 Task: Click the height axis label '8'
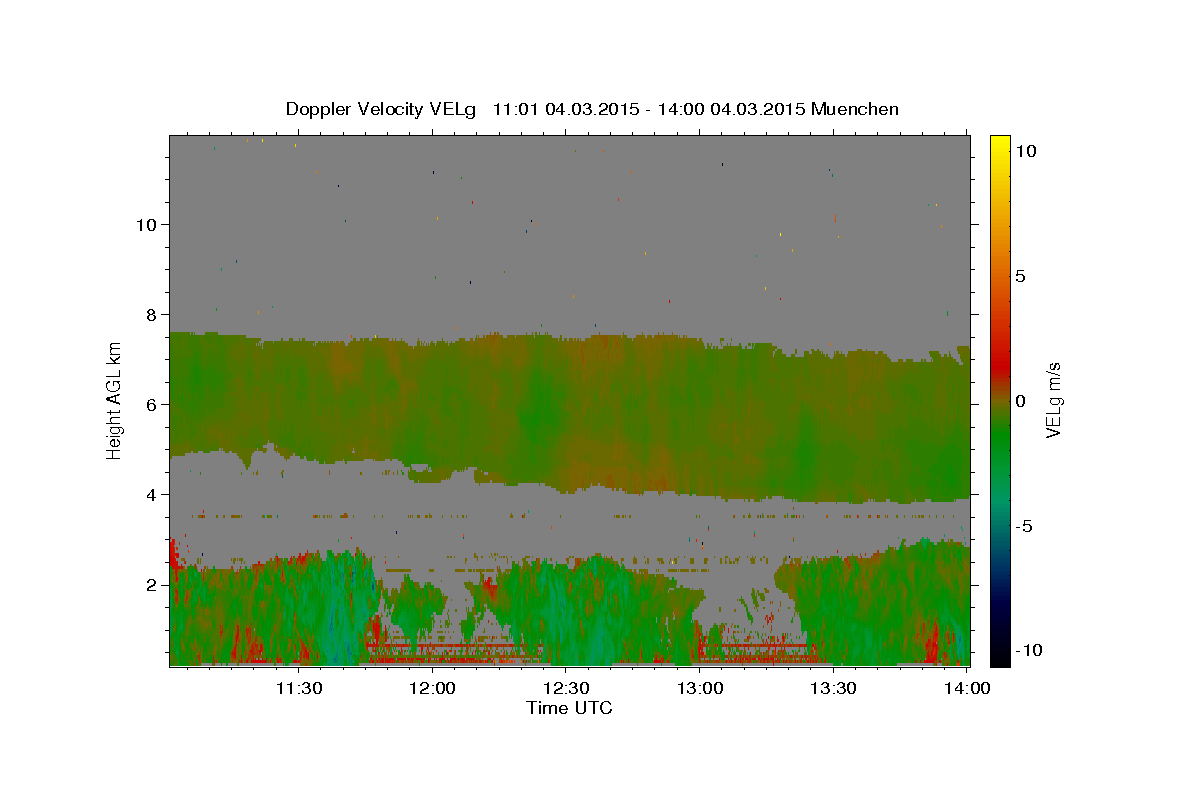pyautogui.click(x=151, y=314)
